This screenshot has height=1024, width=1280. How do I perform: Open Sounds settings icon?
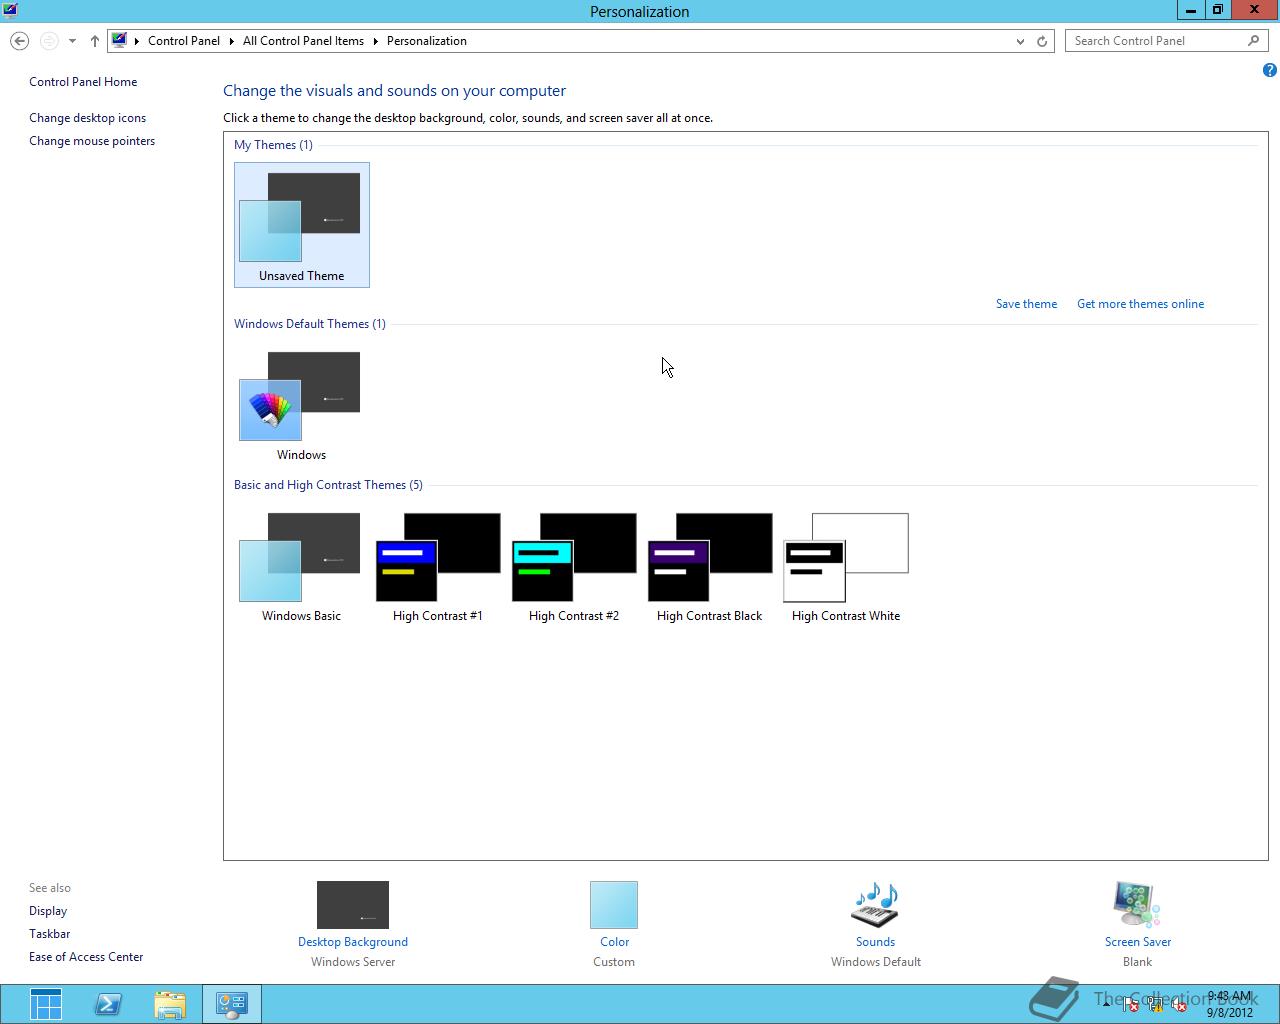click(875, 905)
